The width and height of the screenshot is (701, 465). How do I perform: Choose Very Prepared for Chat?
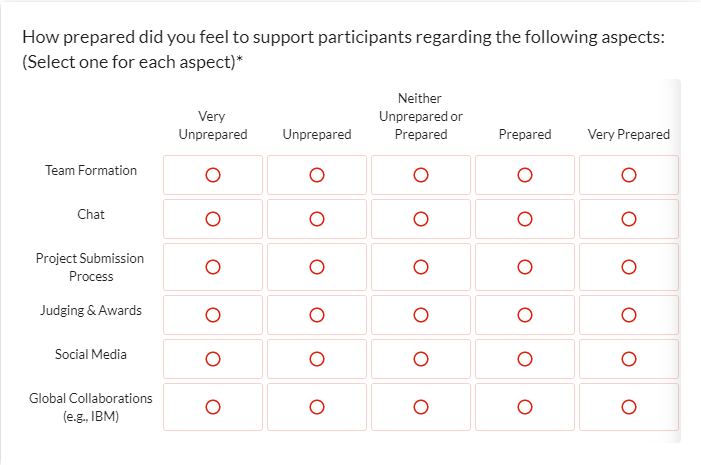[628, 219]
